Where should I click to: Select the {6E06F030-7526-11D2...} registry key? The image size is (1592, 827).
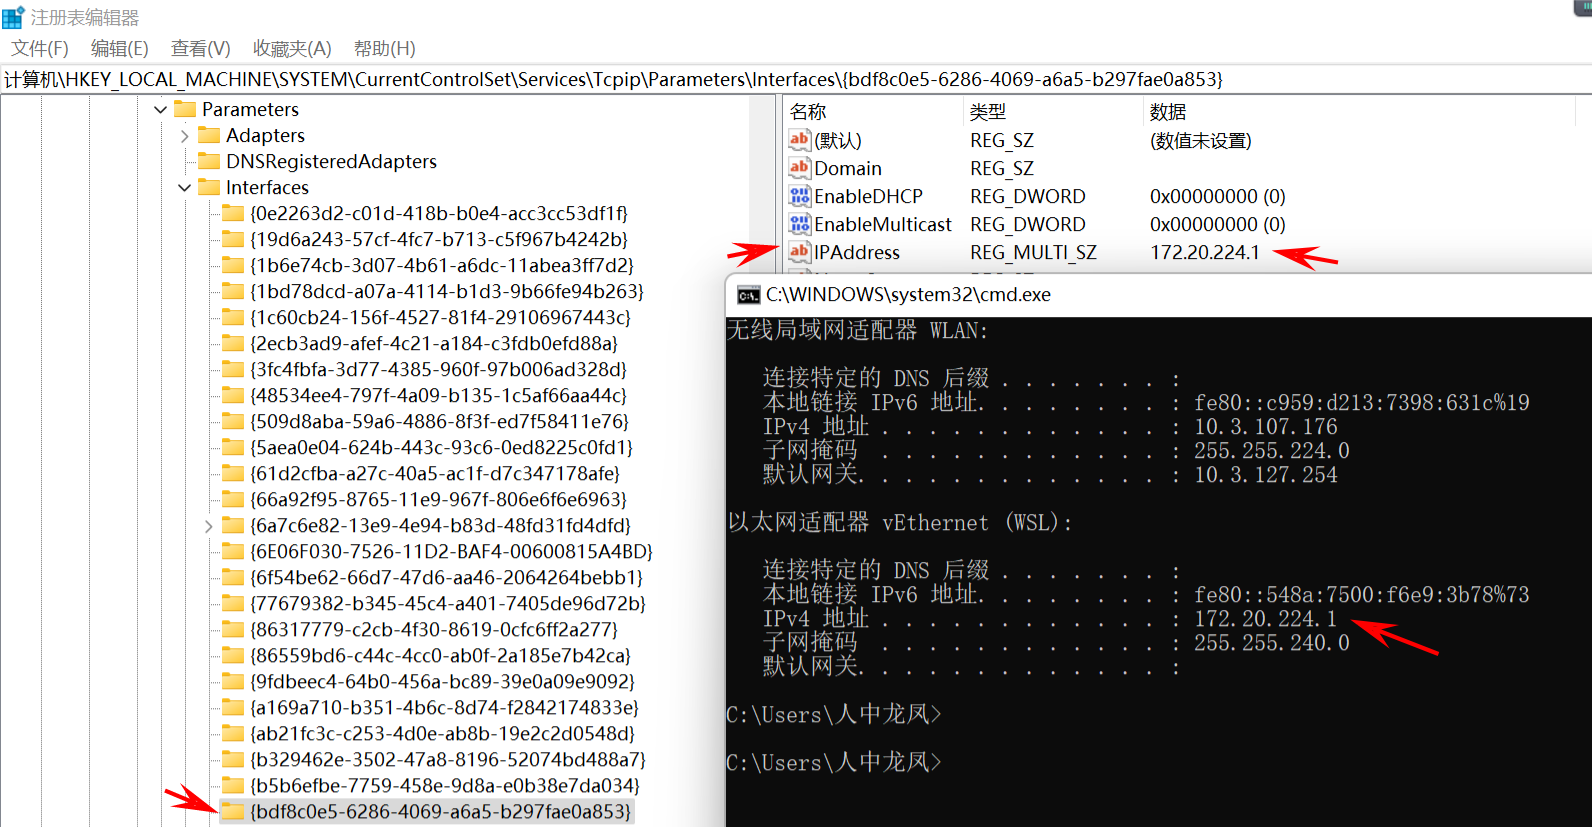click(x=451, y=551)
